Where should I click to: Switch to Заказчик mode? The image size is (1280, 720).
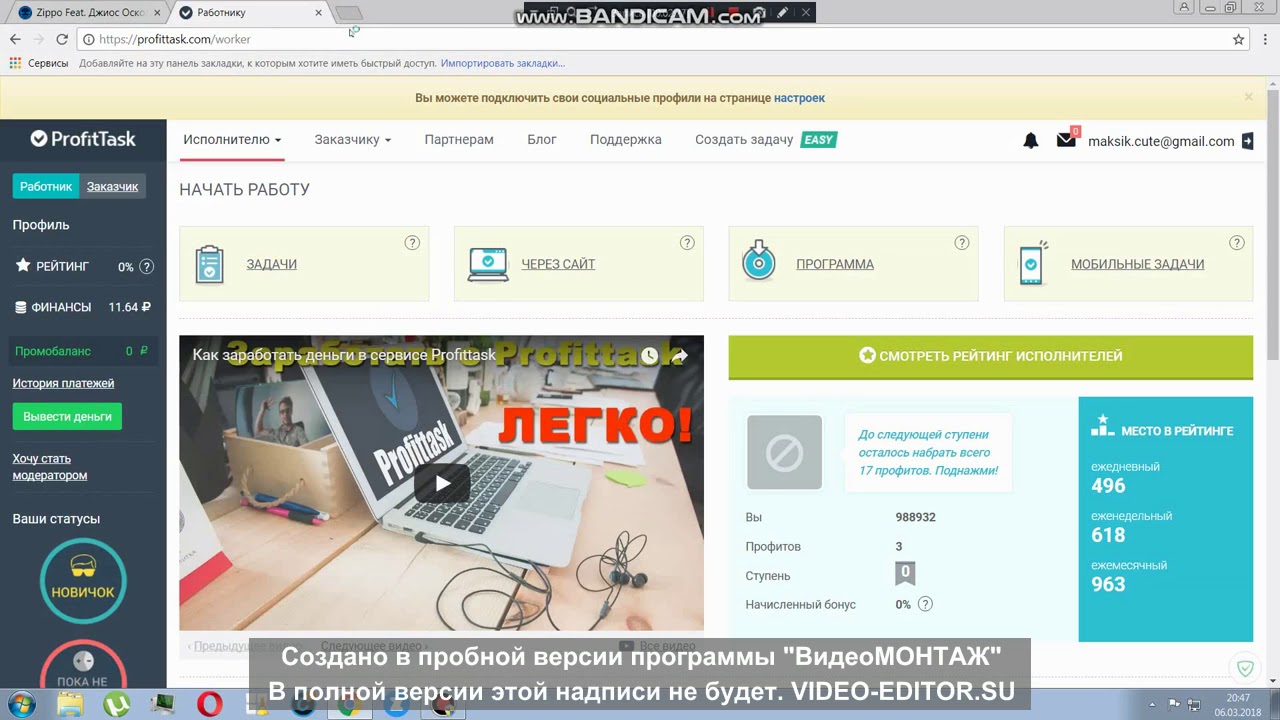click(x=112, y=187)
